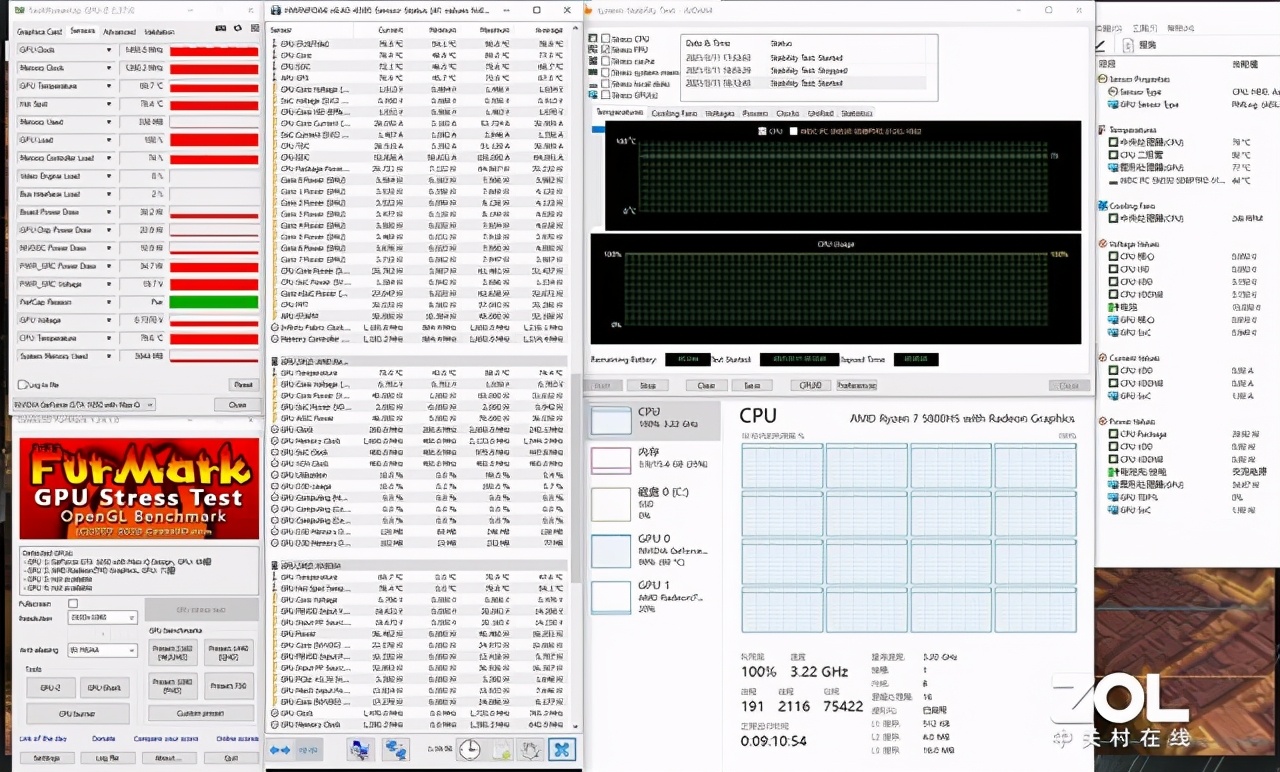Click FurMark GPU Shark button
The height and width of the screenshot is (772, 1280).
tap(104, 688)
